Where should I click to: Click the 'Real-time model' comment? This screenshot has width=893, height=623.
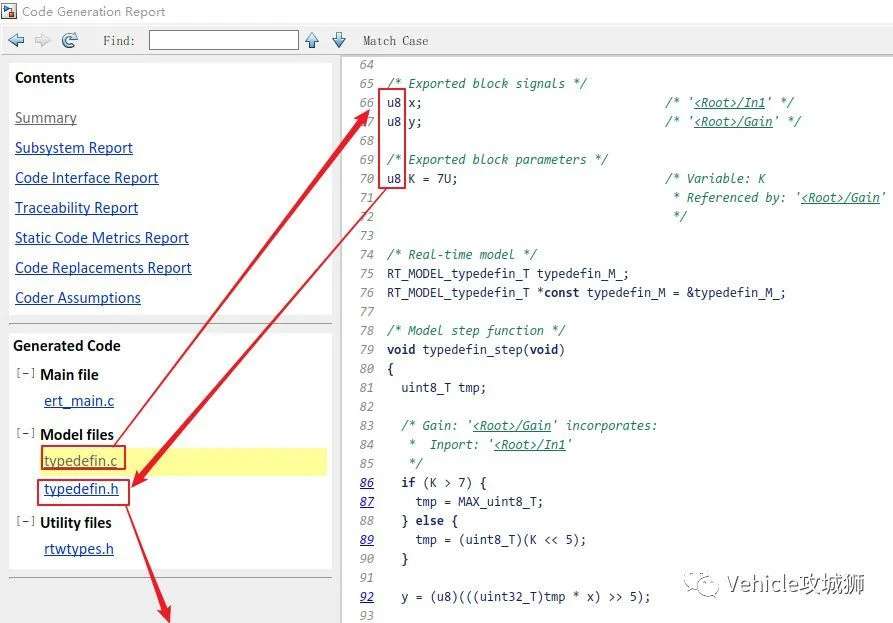pos(462,255)
